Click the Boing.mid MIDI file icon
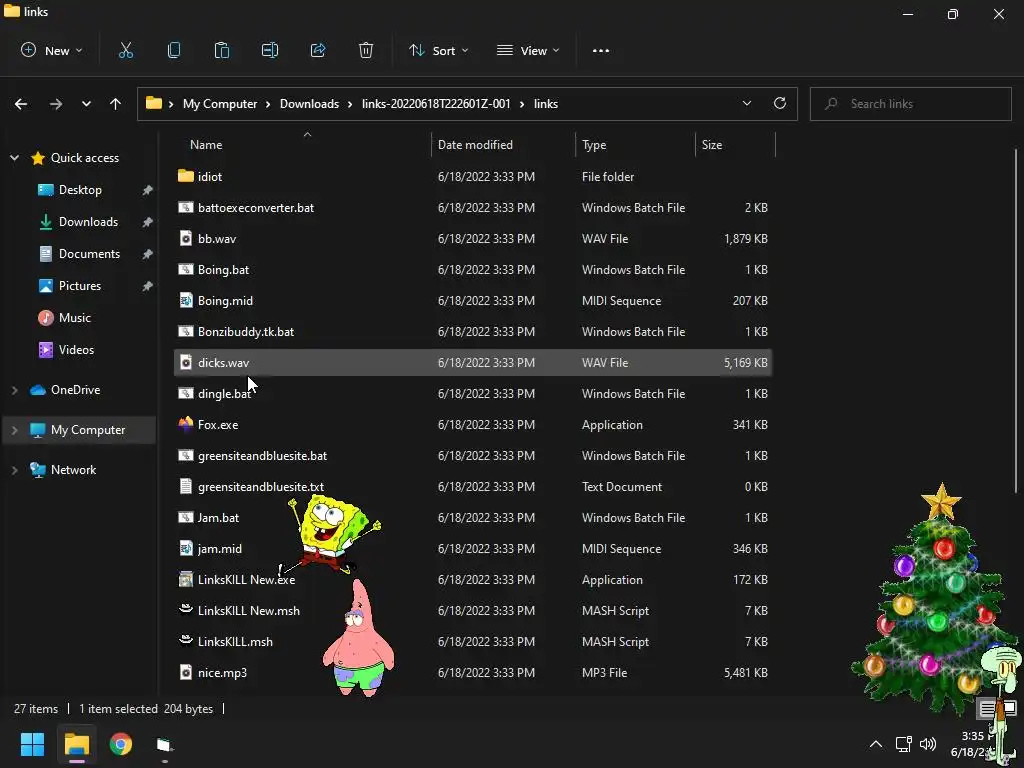This screenshot has width=1024, height=768. coord(186,300)
